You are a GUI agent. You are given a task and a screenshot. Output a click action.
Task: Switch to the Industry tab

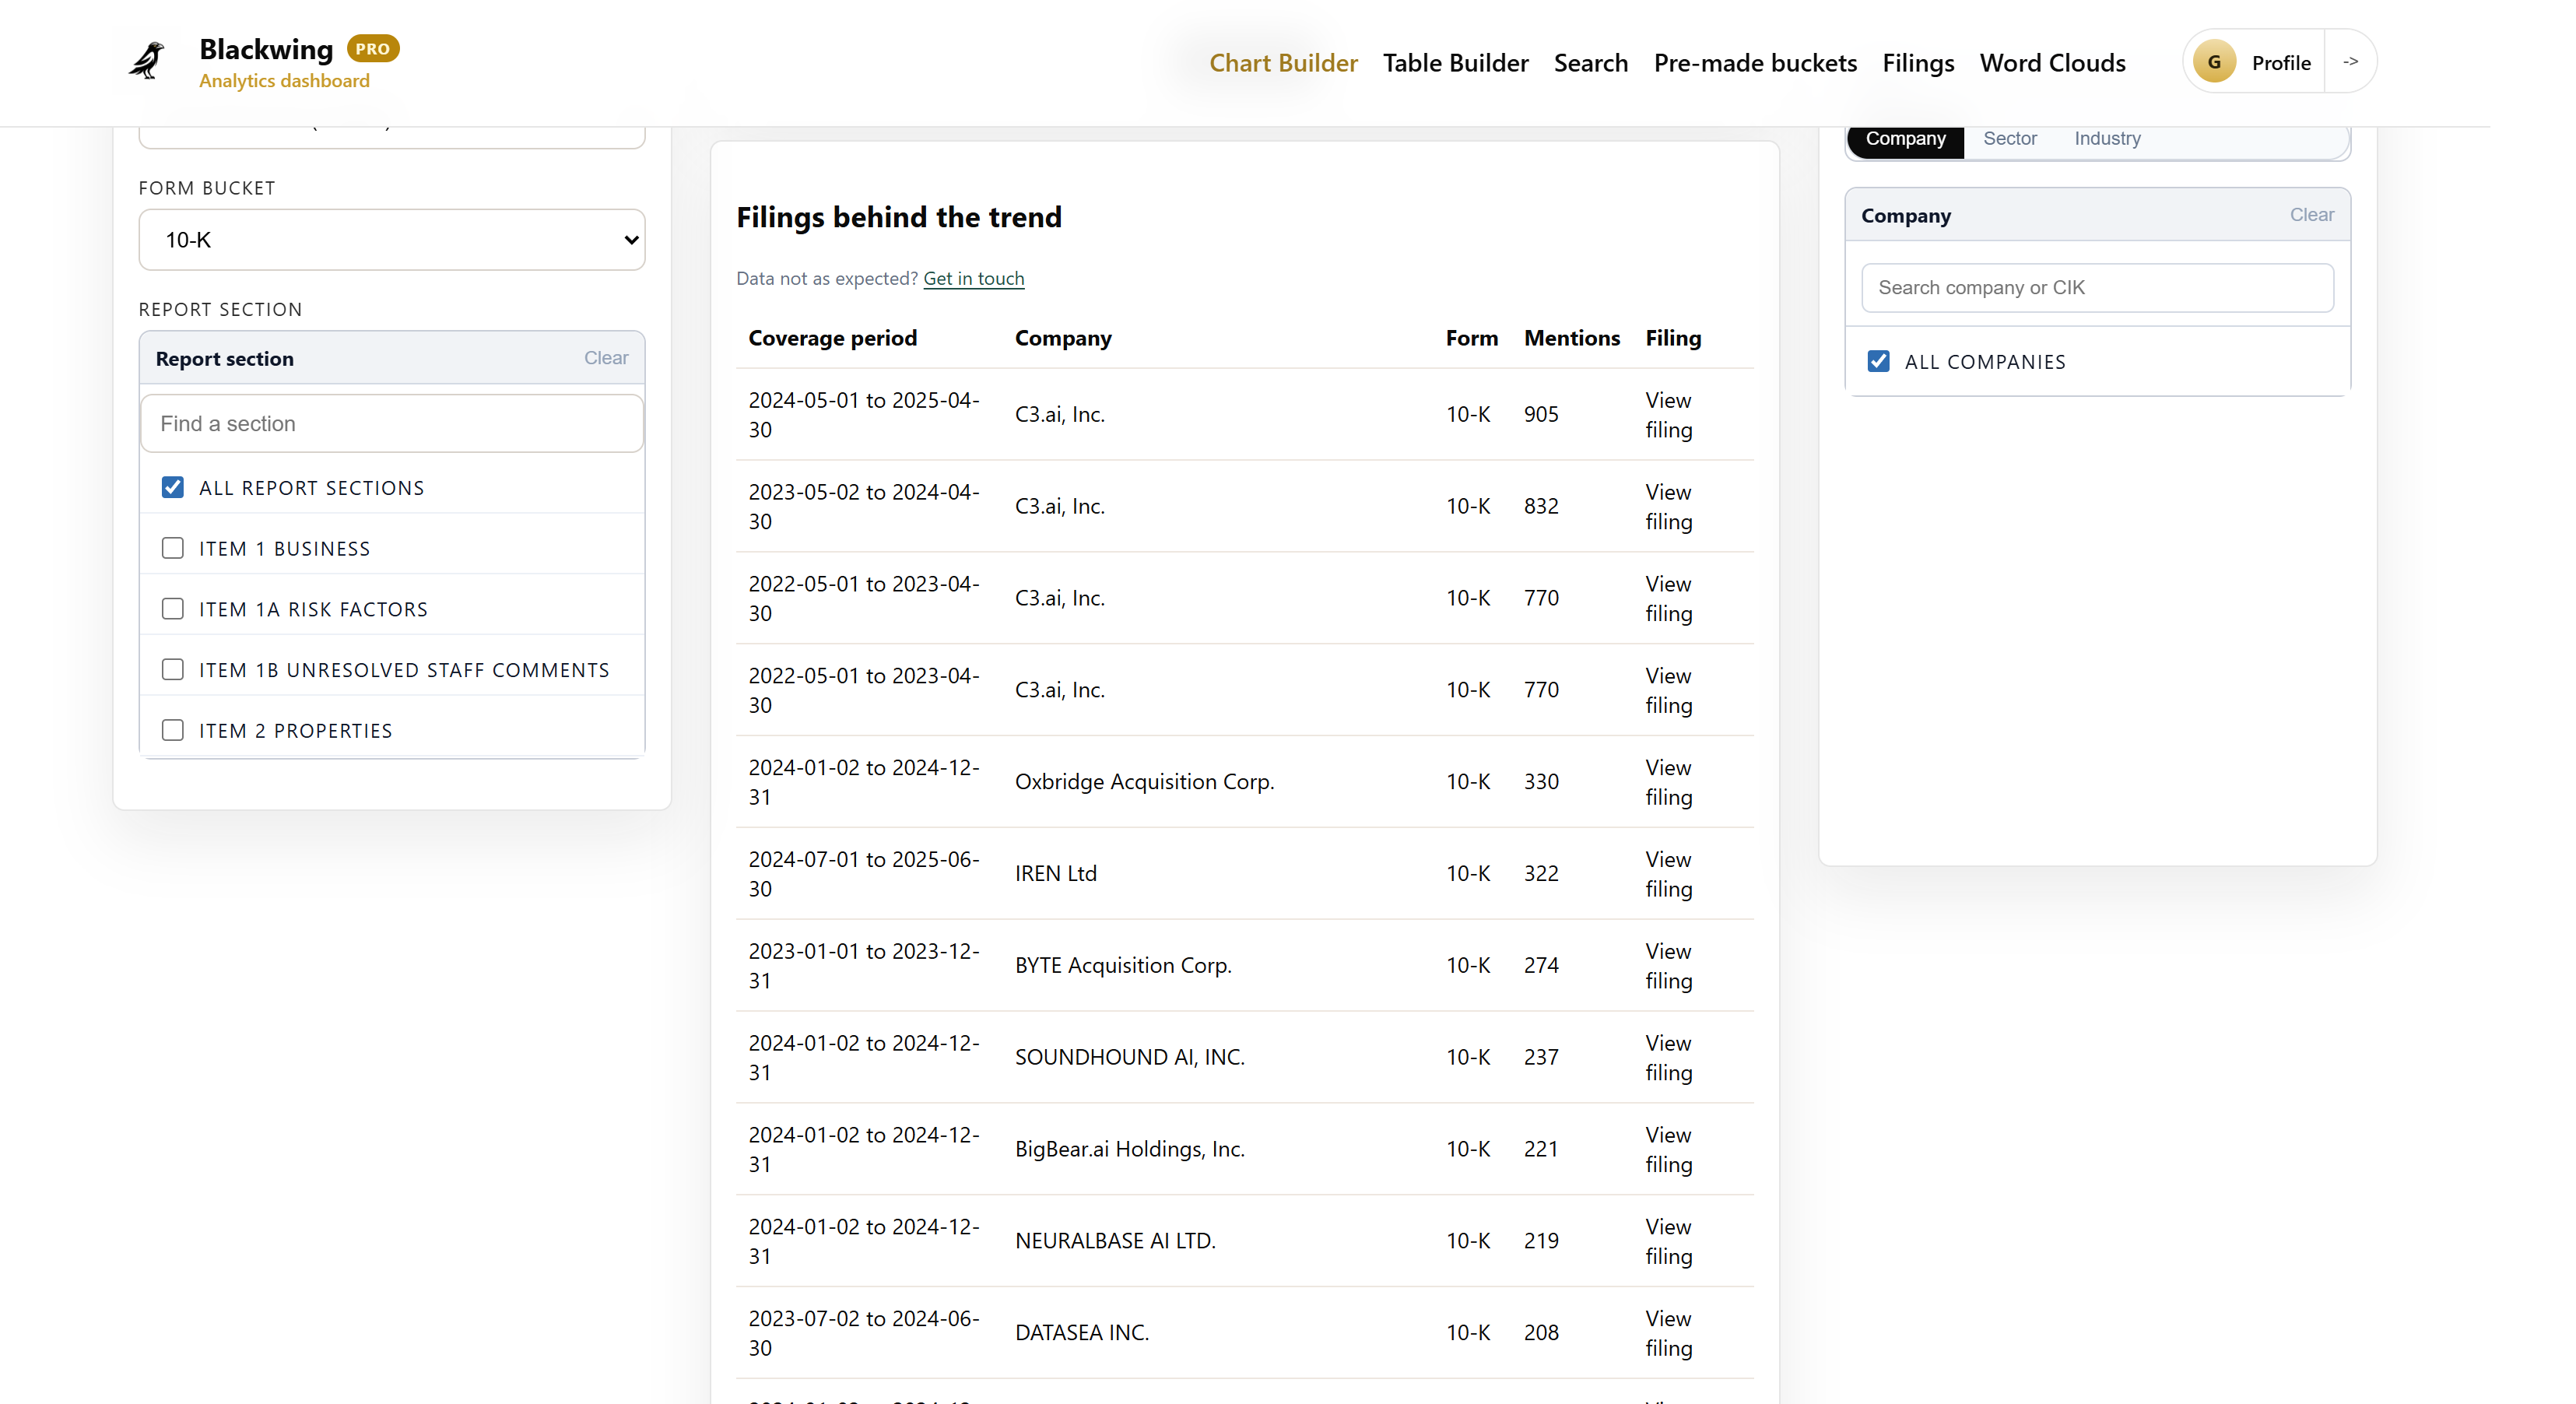pos(2106,139)
